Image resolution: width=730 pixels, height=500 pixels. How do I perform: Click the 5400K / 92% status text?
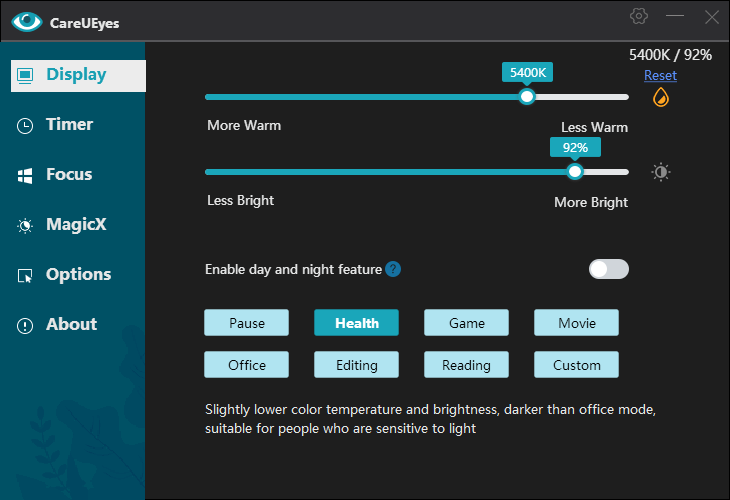click(x=670, y=55)
